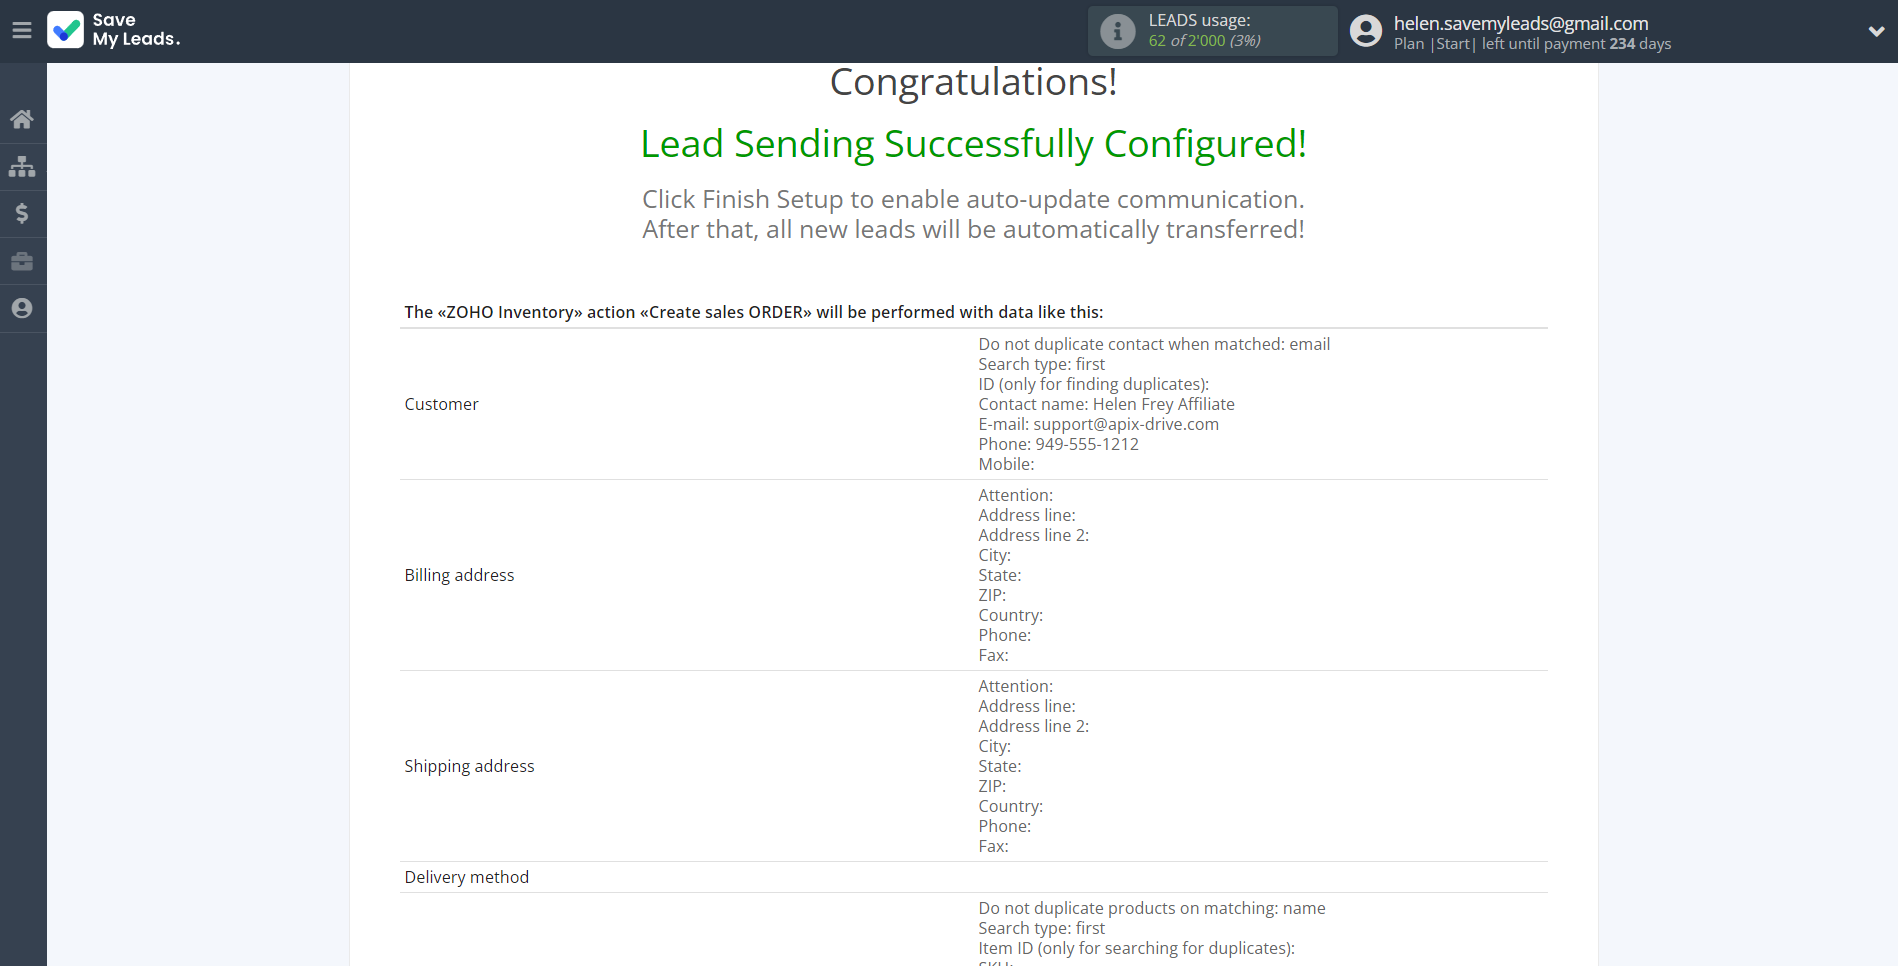This screenshot has width=1898, height=966.
Task: Click 'Item ID (only for searching for duplicates)' text
Action: 1136,948
